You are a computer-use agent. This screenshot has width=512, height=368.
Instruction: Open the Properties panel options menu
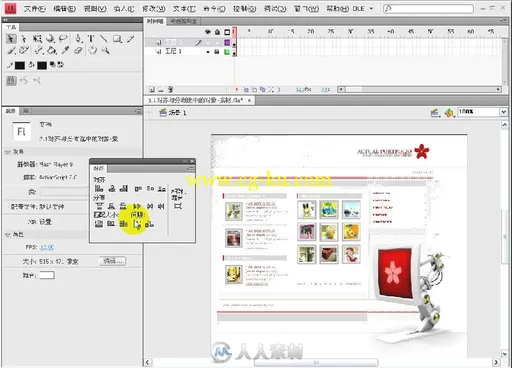[x=137, y=111]
